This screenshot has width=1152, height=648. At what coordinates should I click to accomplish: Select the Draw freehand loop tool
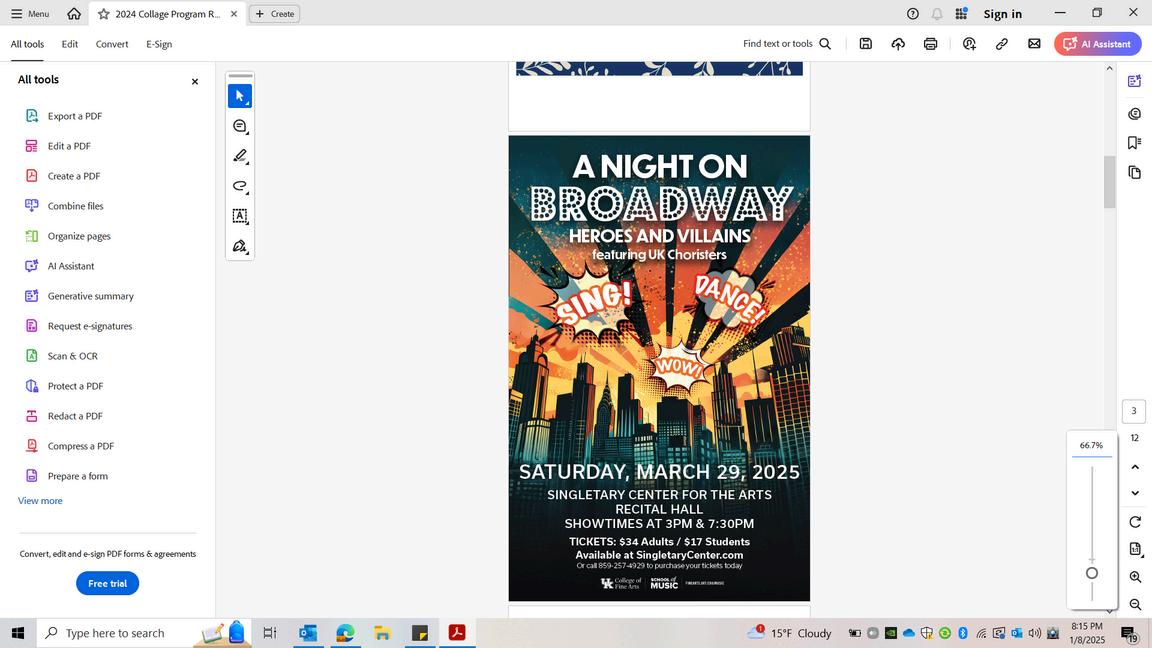click(x=240, y=186)
